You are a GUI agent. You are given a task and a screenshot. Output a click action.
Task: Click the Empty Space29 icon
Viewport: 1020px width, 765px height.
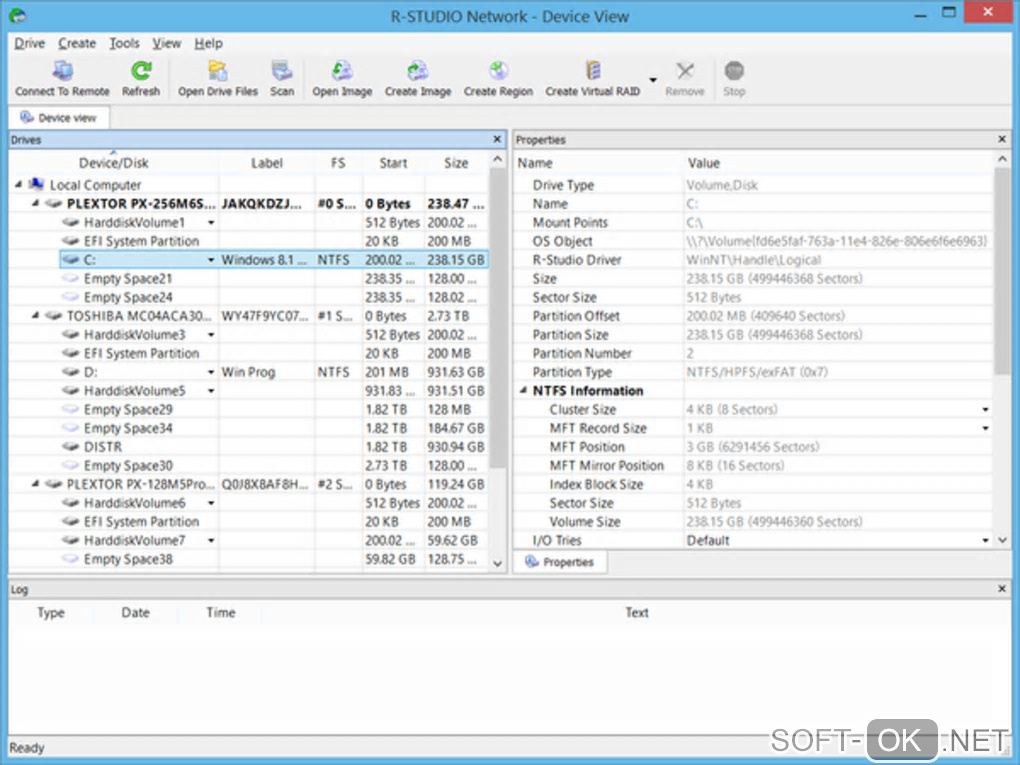coord(70,409)
